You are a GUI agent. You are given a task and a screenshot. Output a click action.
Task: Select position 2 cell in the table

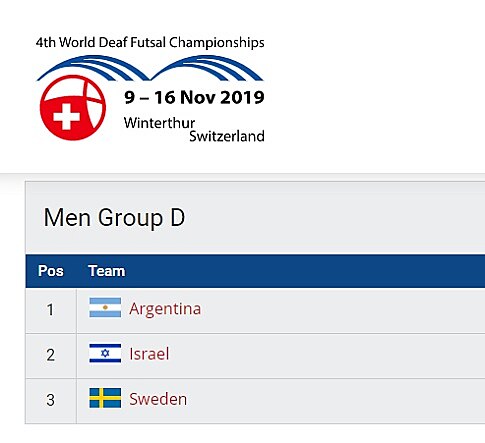pyautogui.click(x=50, y=355)
